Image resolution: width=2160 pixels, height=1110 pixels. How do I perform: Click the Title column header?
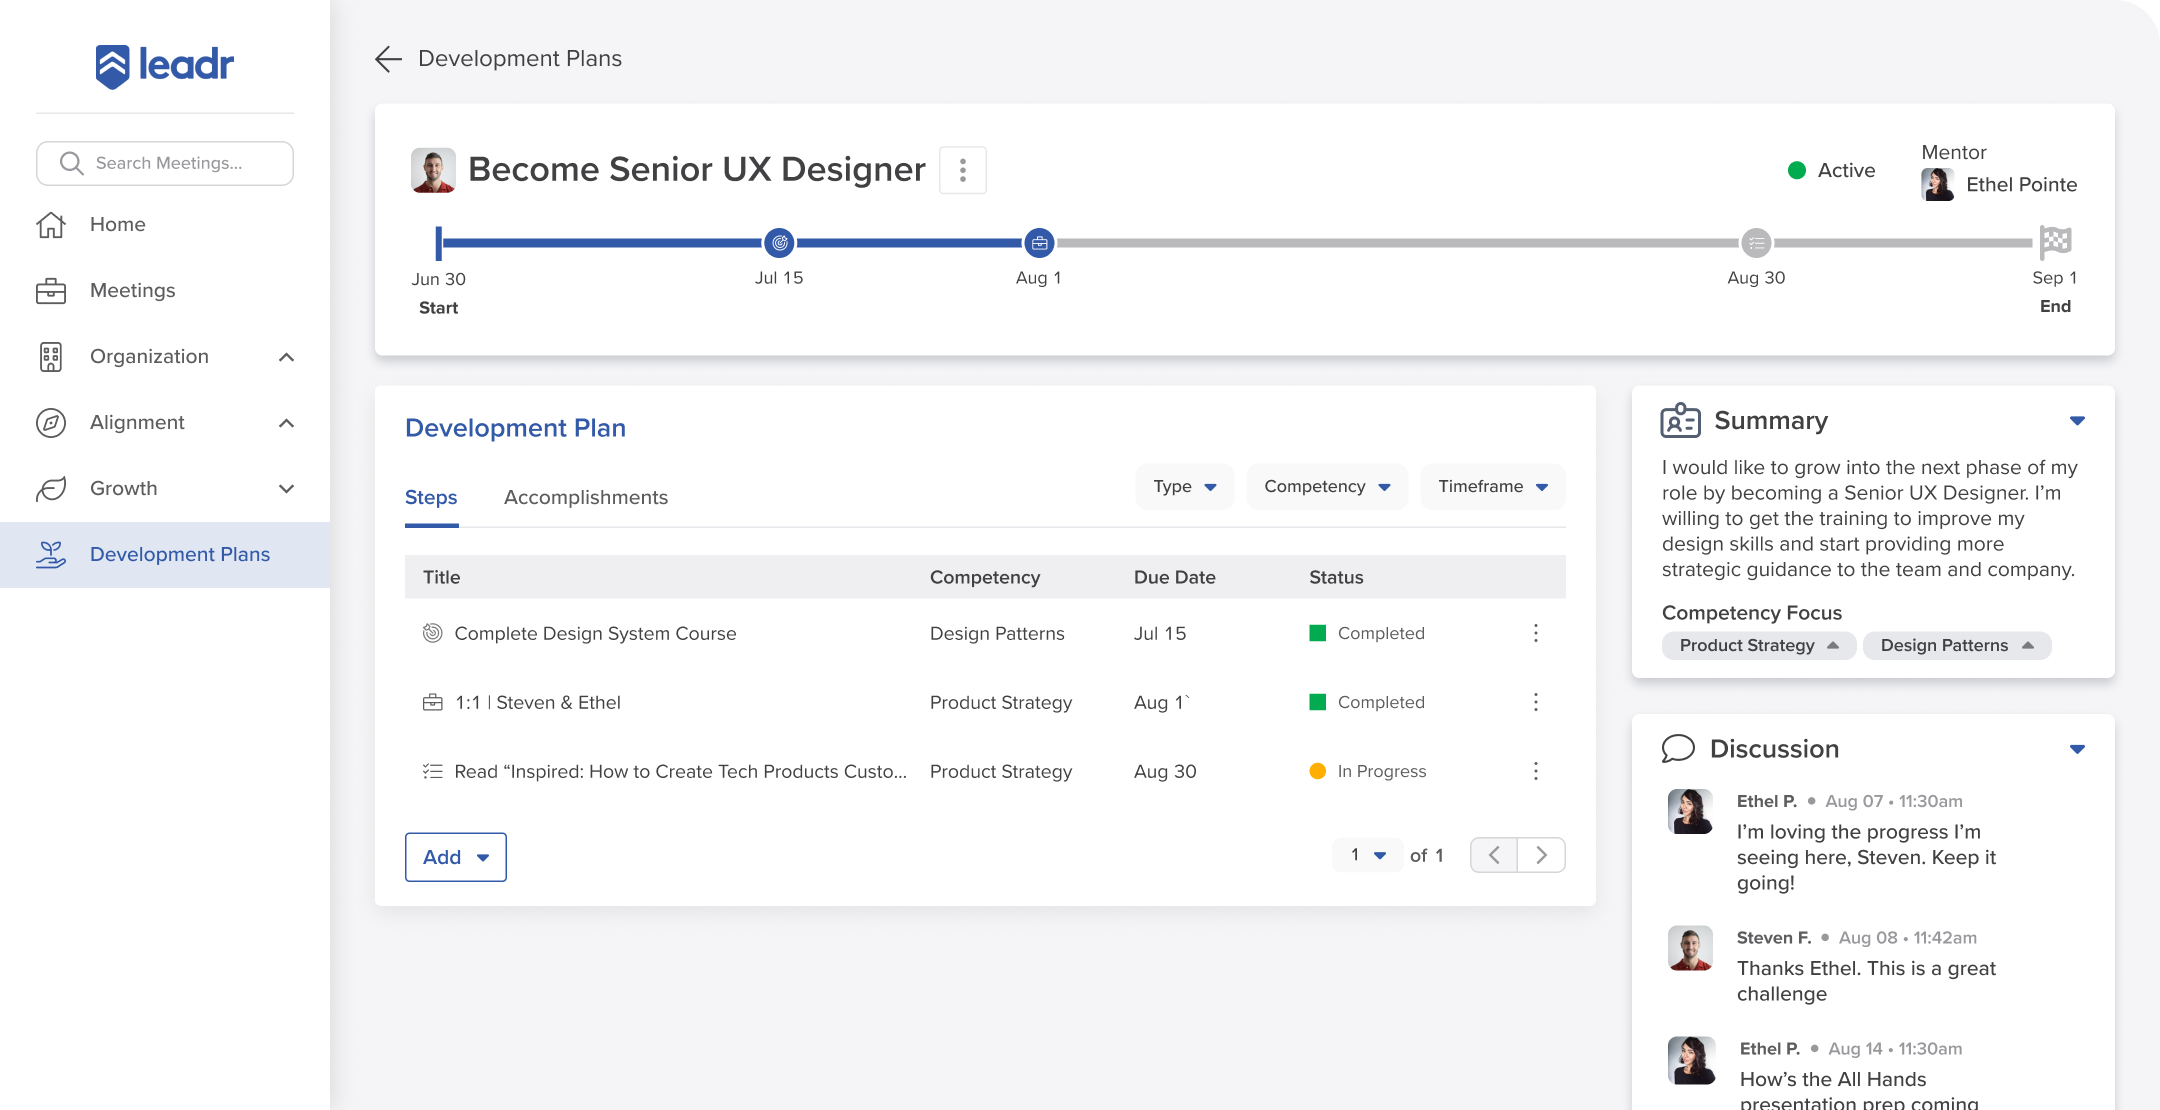point(441,577)
